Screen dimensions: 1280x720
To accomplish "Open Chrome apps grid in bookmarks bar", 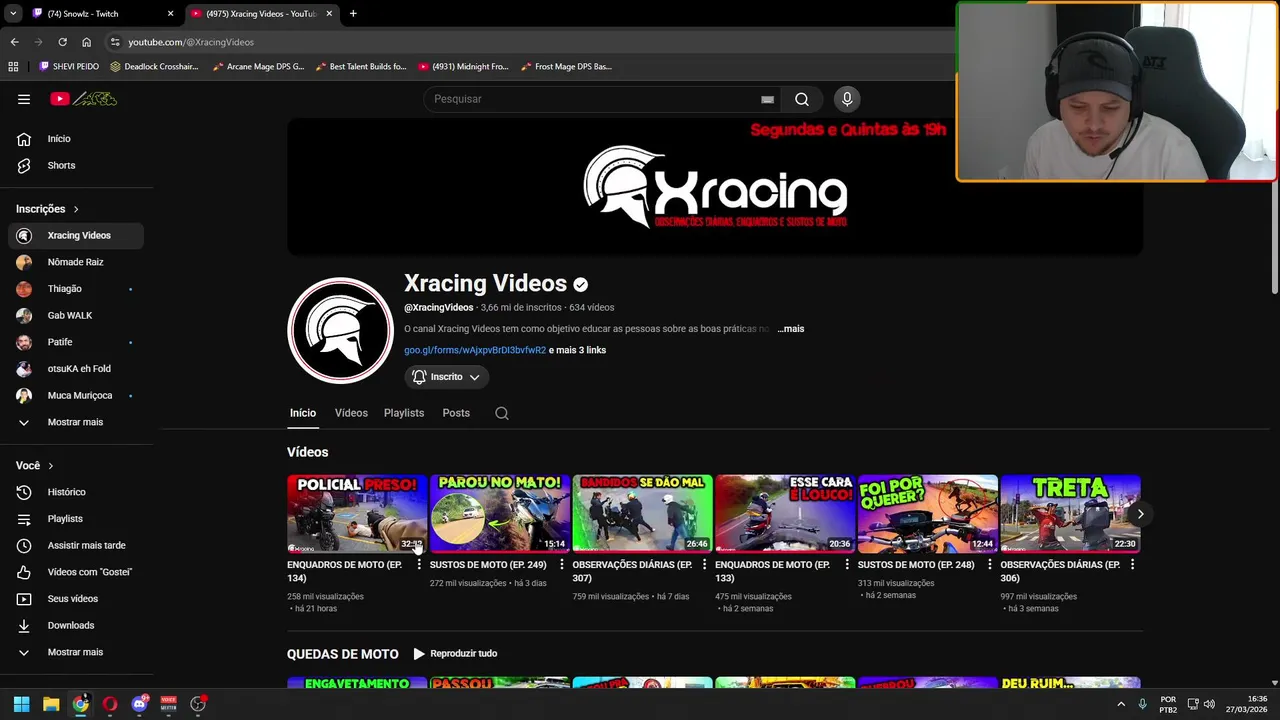I will coord(13,67).
